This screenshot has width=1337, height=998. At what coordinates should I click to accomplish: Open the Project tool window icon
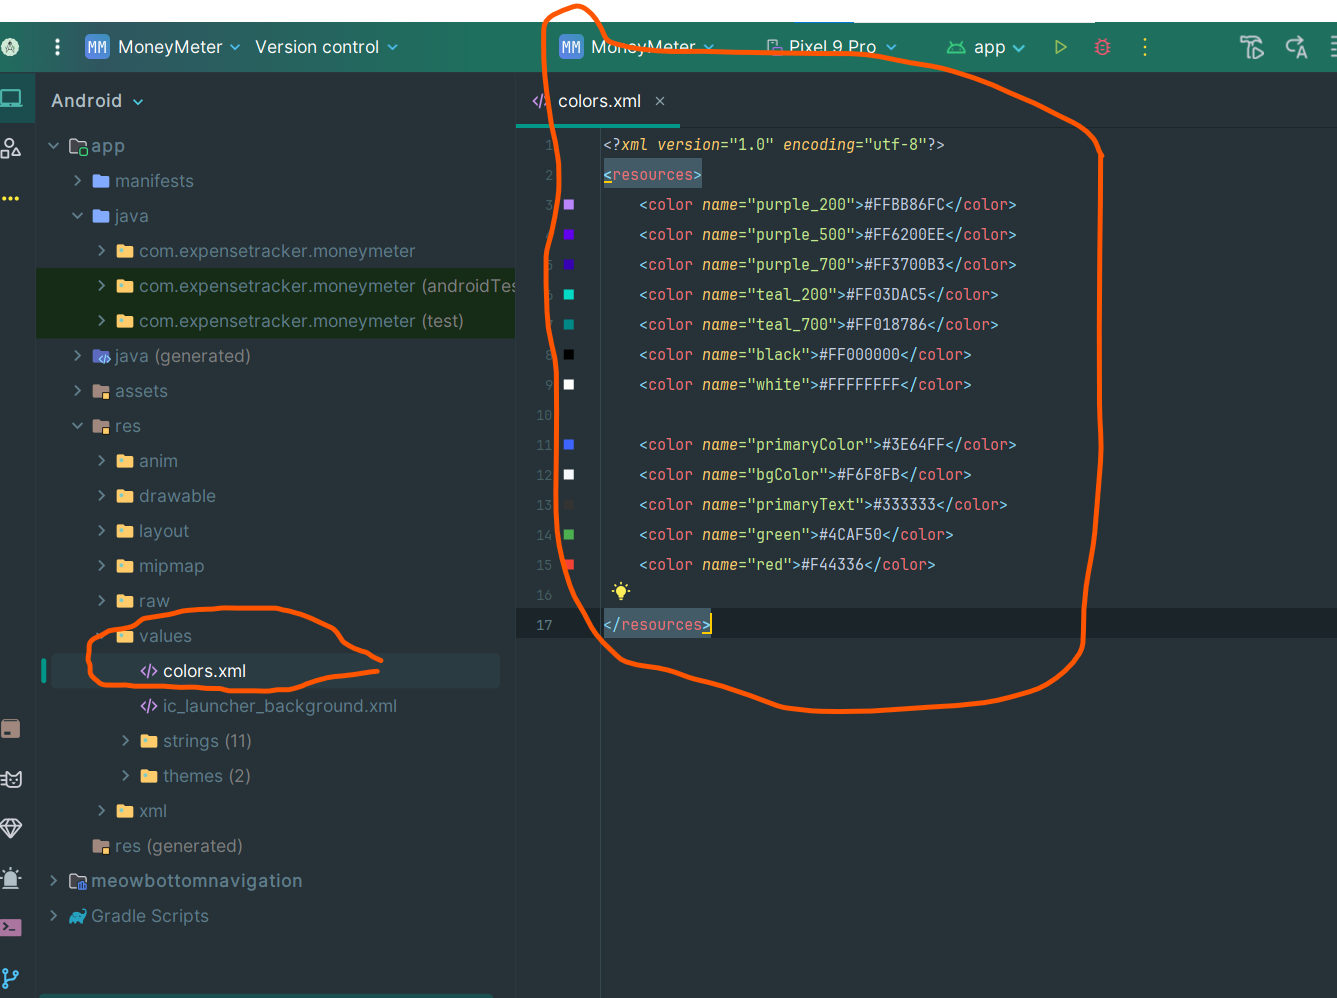(x=12, y=98)
